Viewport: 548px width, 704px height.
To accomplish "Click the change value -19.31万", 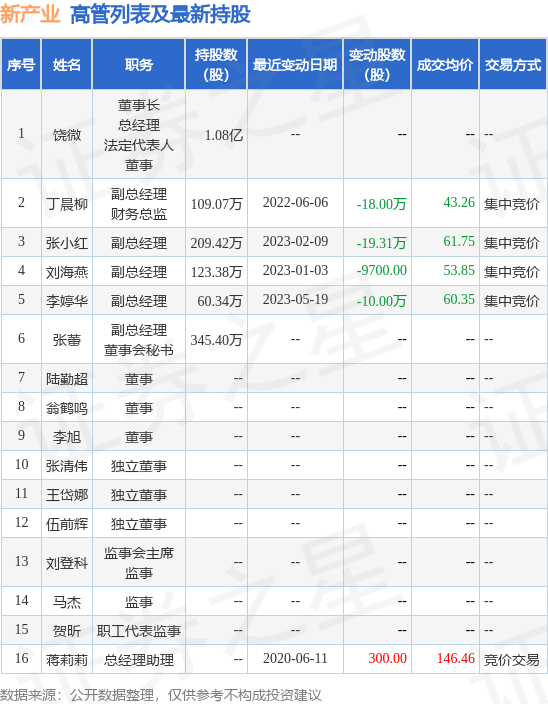I will click(x=381, y=243).
